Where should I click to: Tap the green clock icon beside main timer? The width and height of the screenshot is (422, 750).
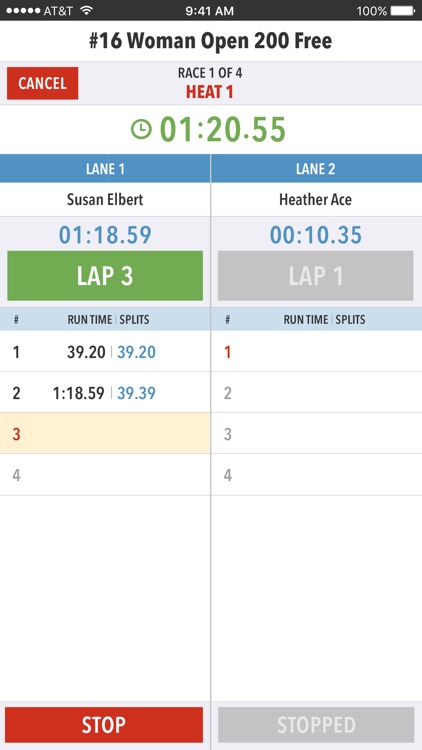click(141, 130)
